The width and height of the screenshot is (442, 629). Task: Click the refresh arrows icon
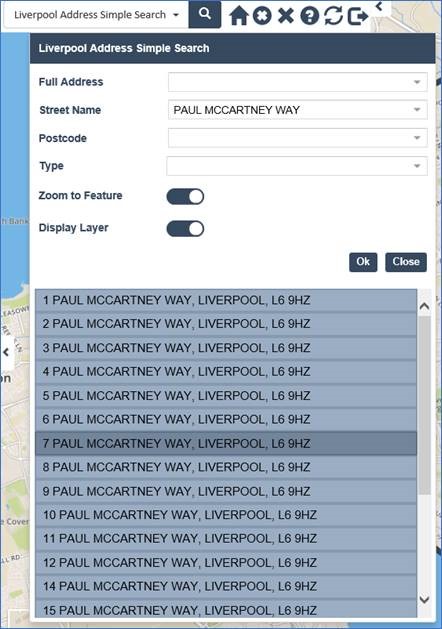click(333, 16)
